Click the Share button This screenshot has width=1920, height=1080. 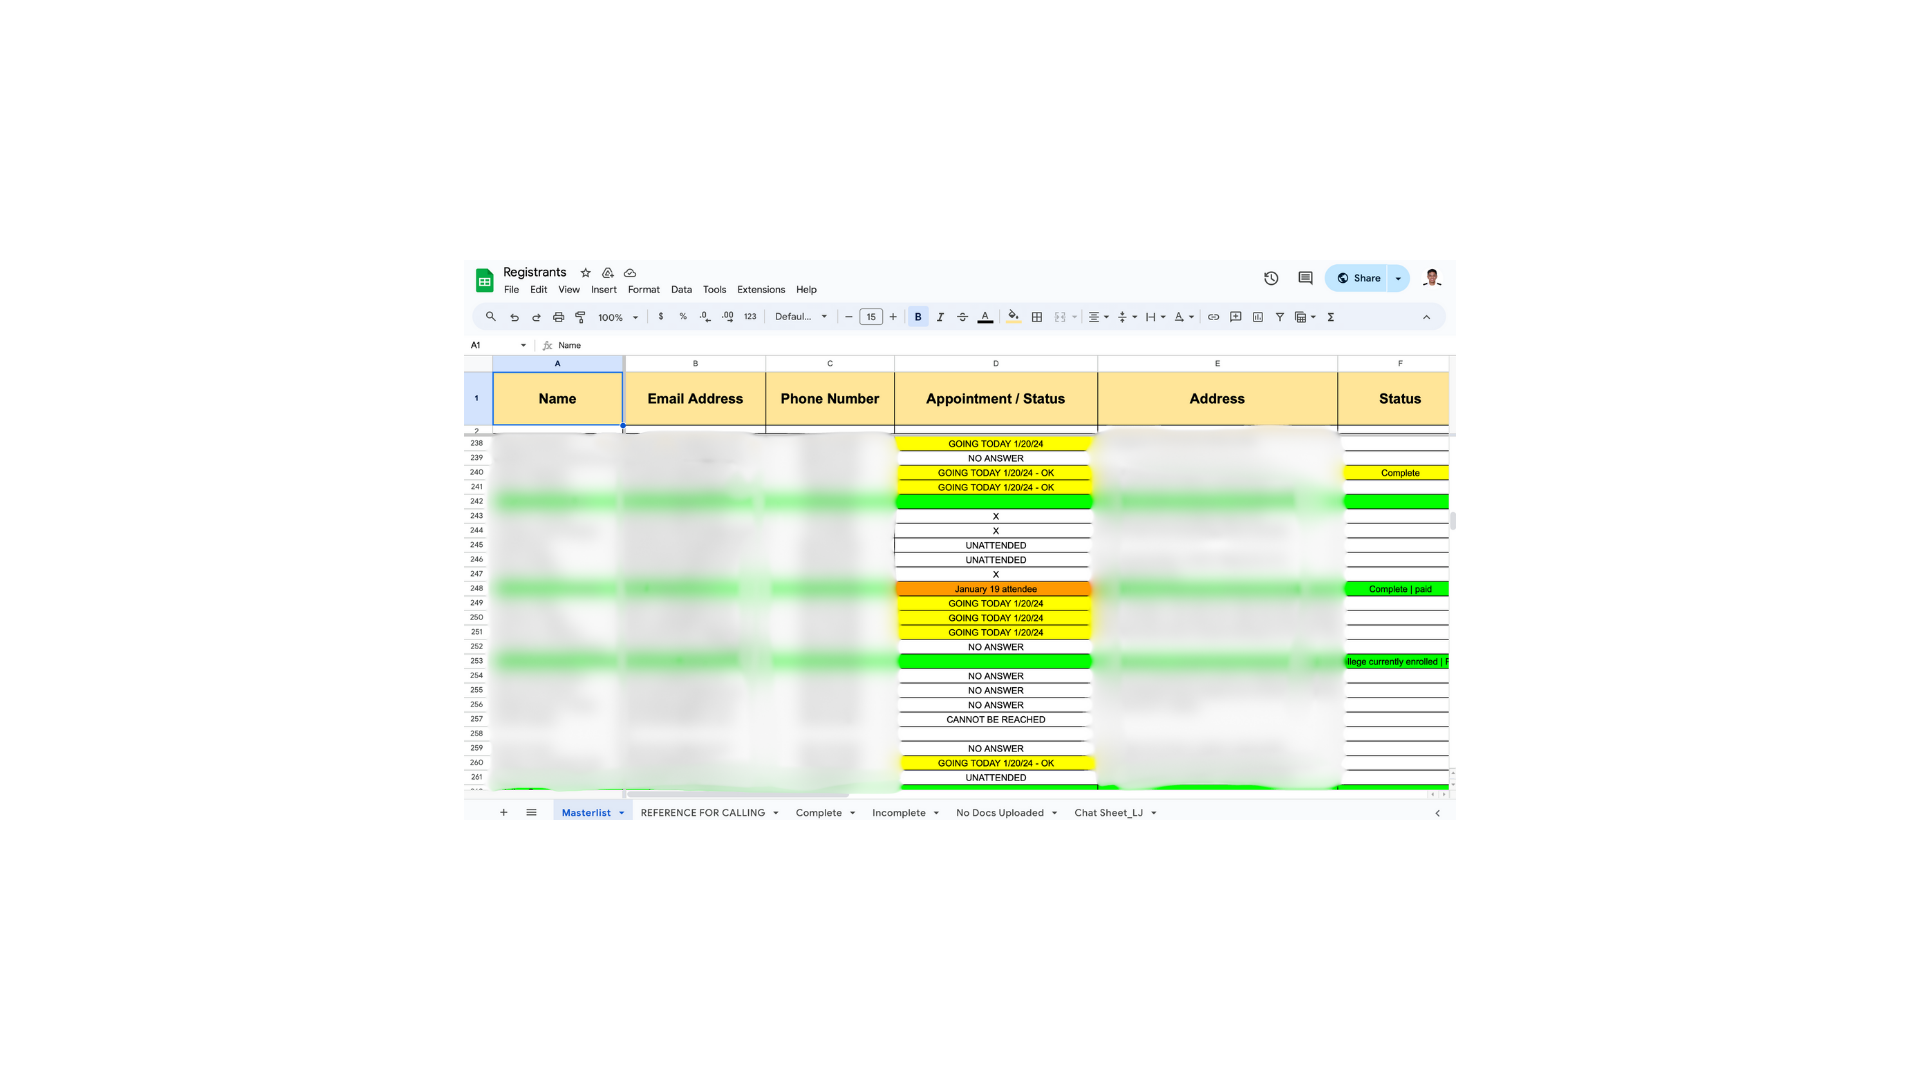1358,278
